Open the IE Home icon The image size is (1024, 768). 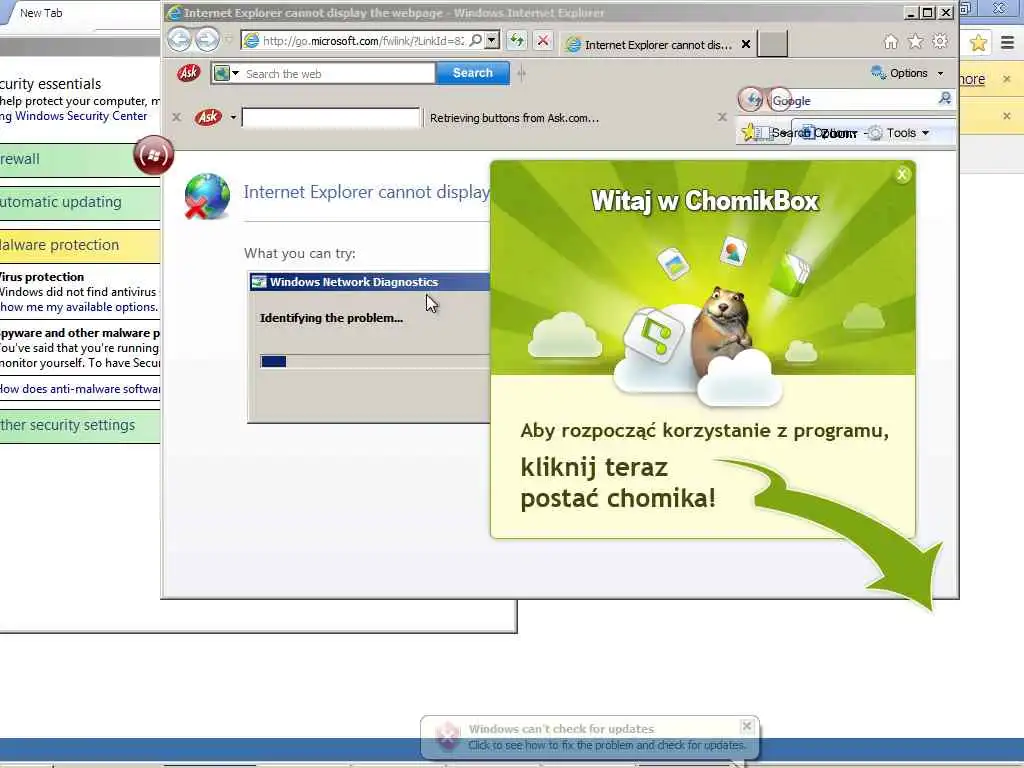(x=891, y=42)
